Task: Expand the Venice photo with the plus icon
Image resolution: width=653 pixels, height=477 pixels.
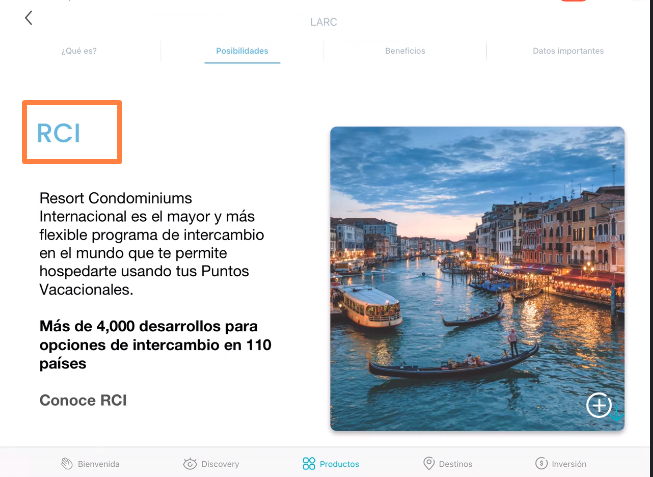Action: [x=599, y=405]
